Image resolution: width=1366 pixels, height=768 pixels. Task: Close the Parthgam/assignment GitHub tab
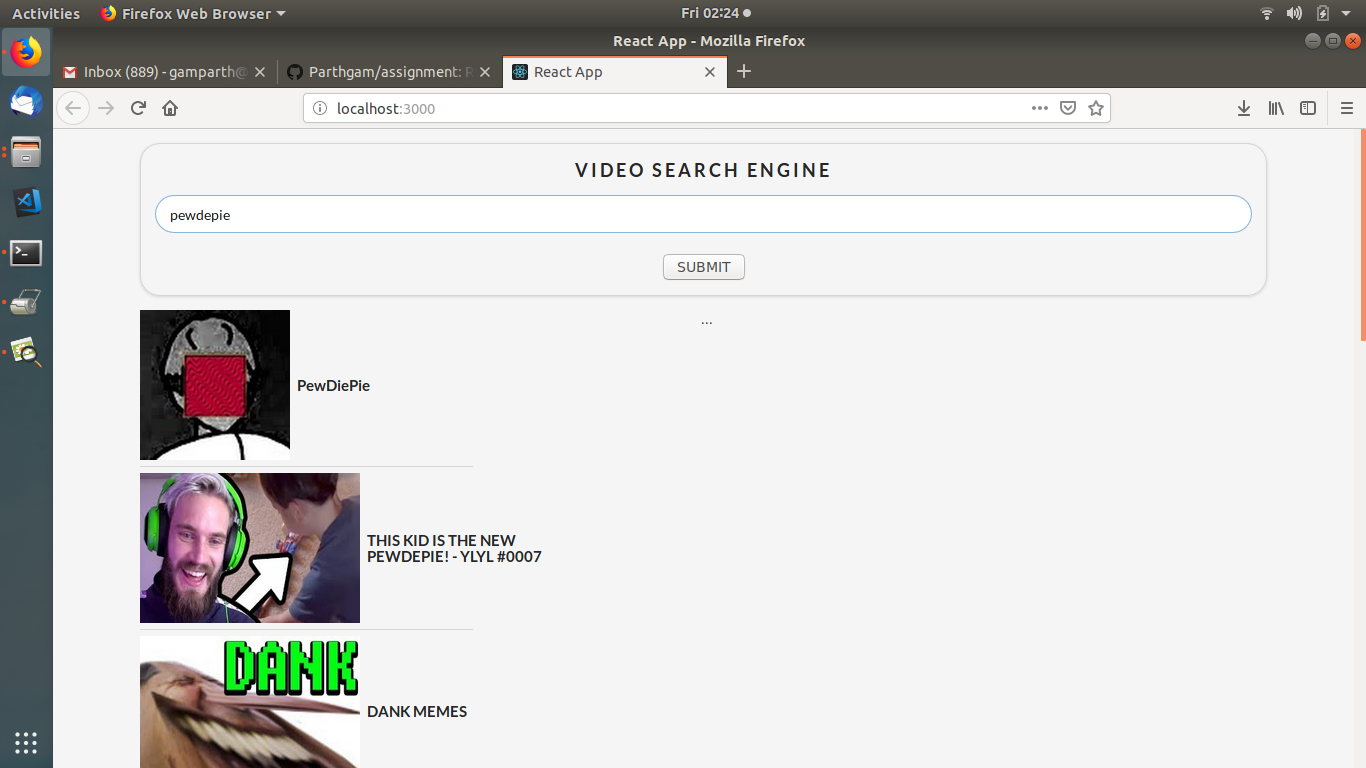coord(485,72)
